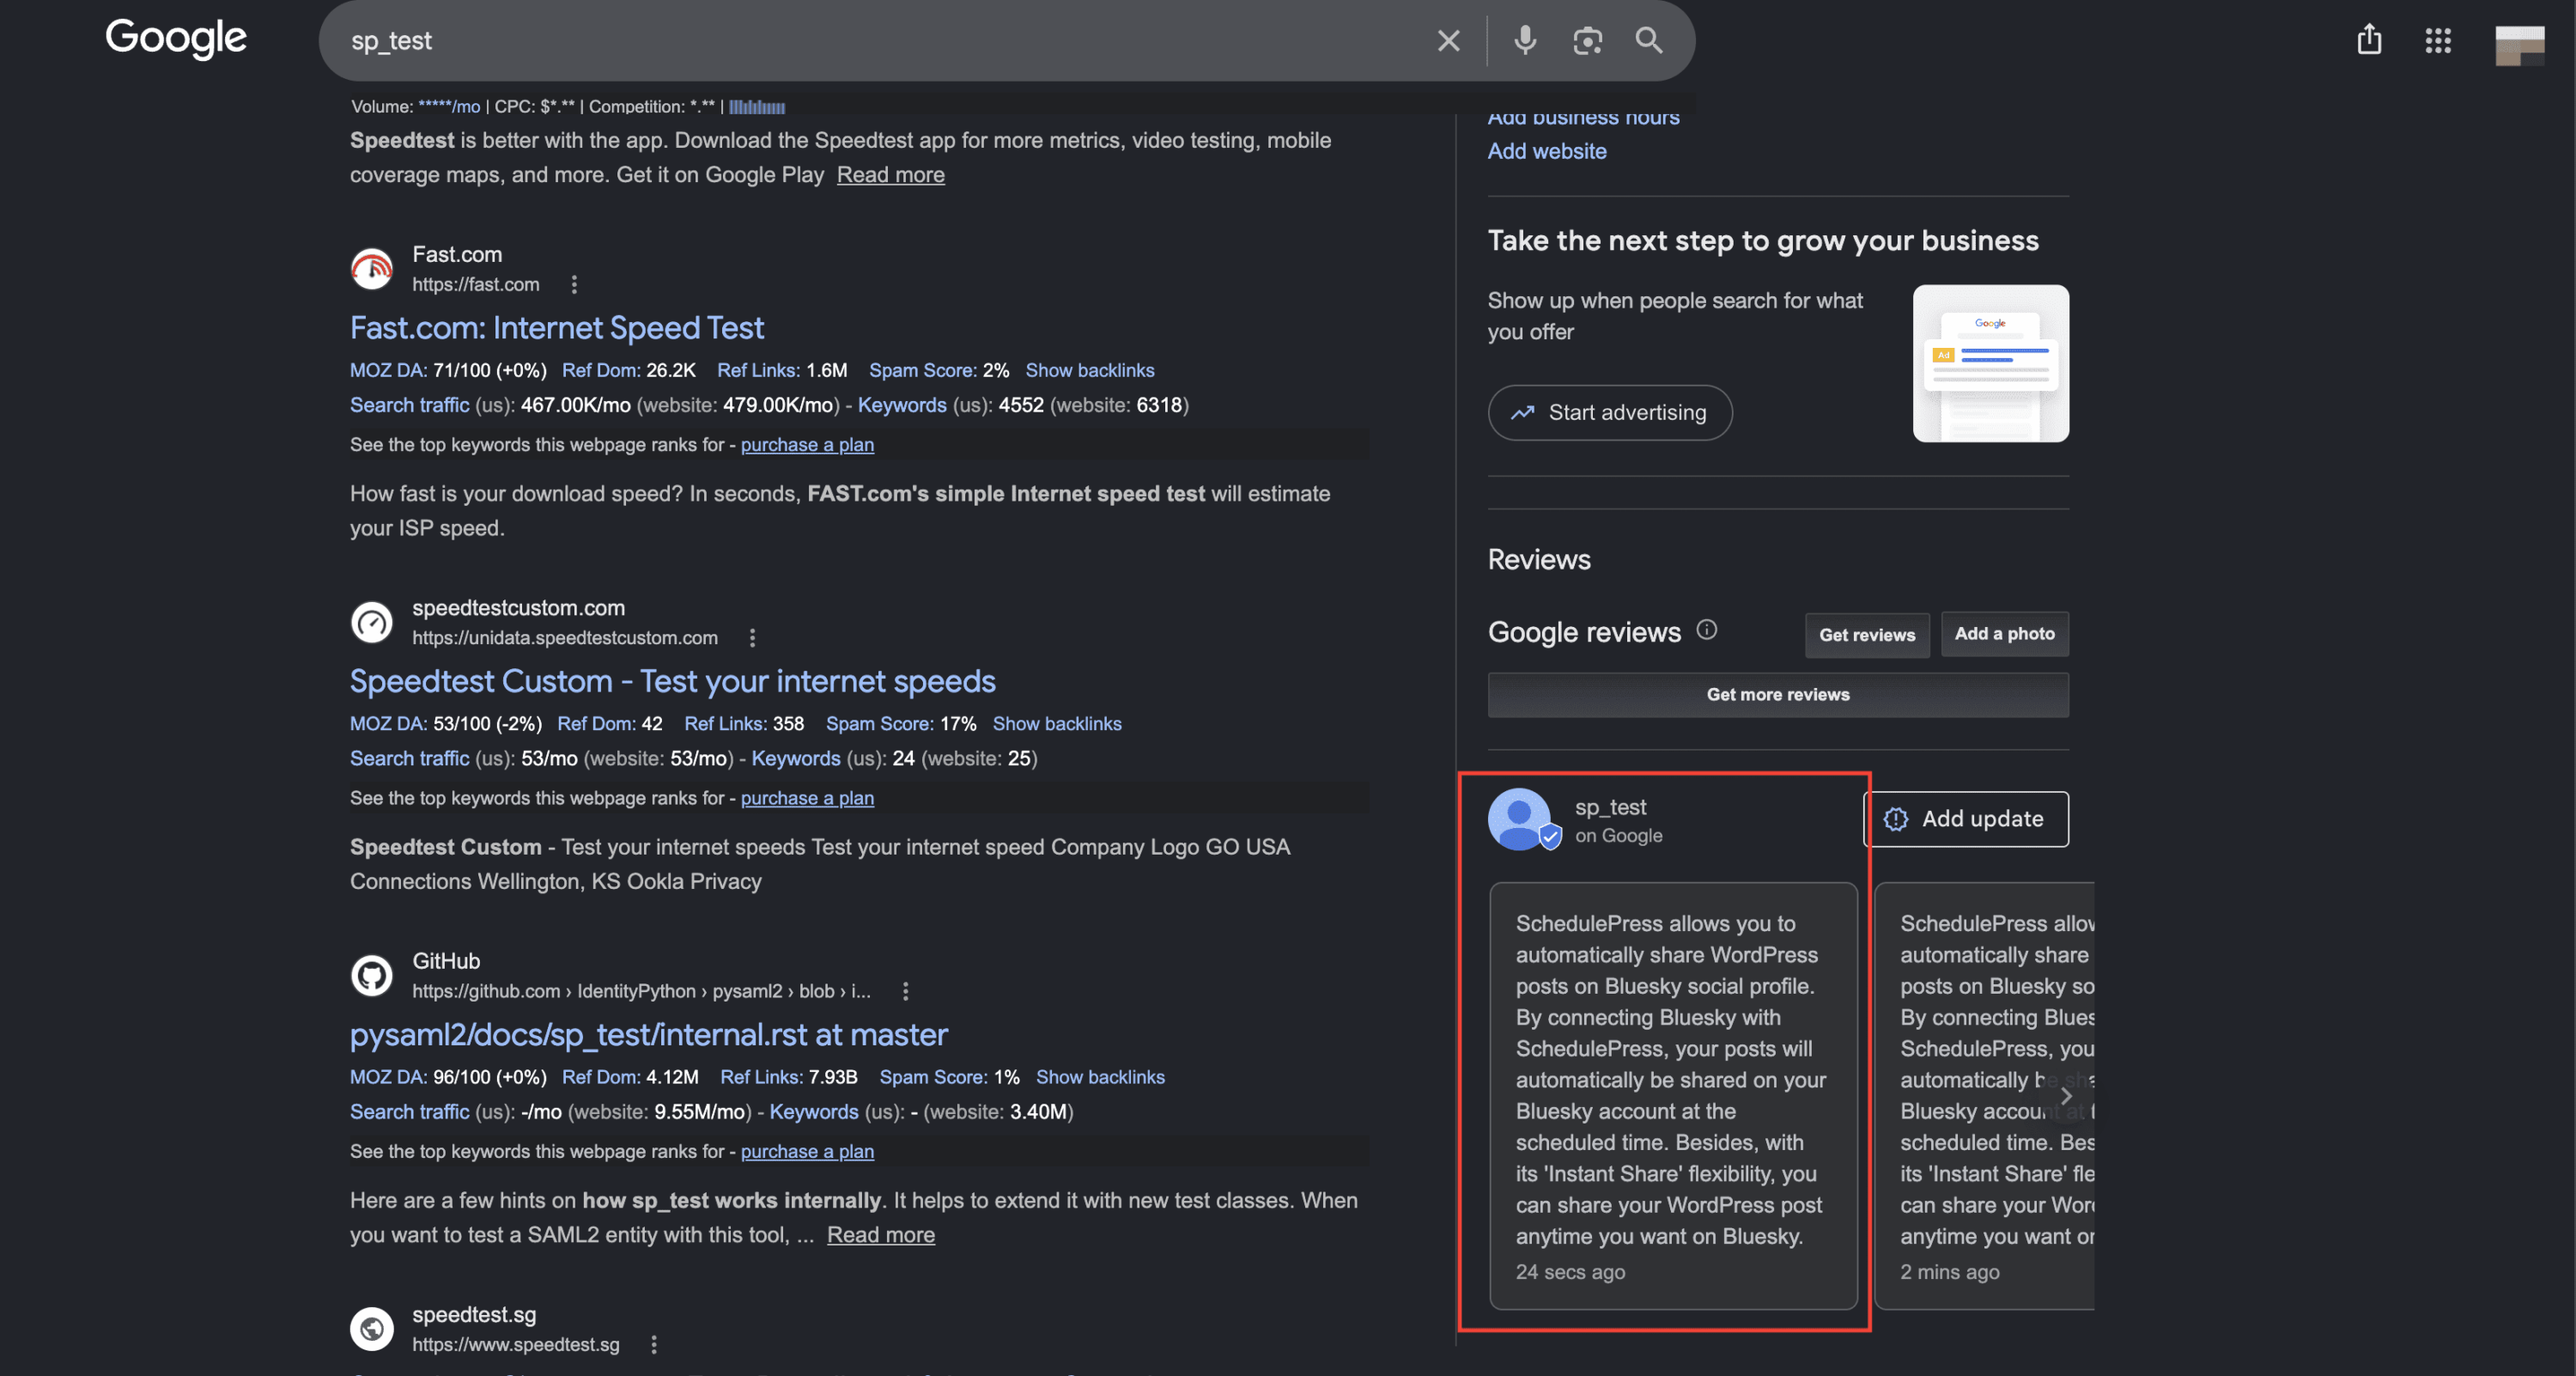Open Google Lens image search icon

(x=1587, y=41)
